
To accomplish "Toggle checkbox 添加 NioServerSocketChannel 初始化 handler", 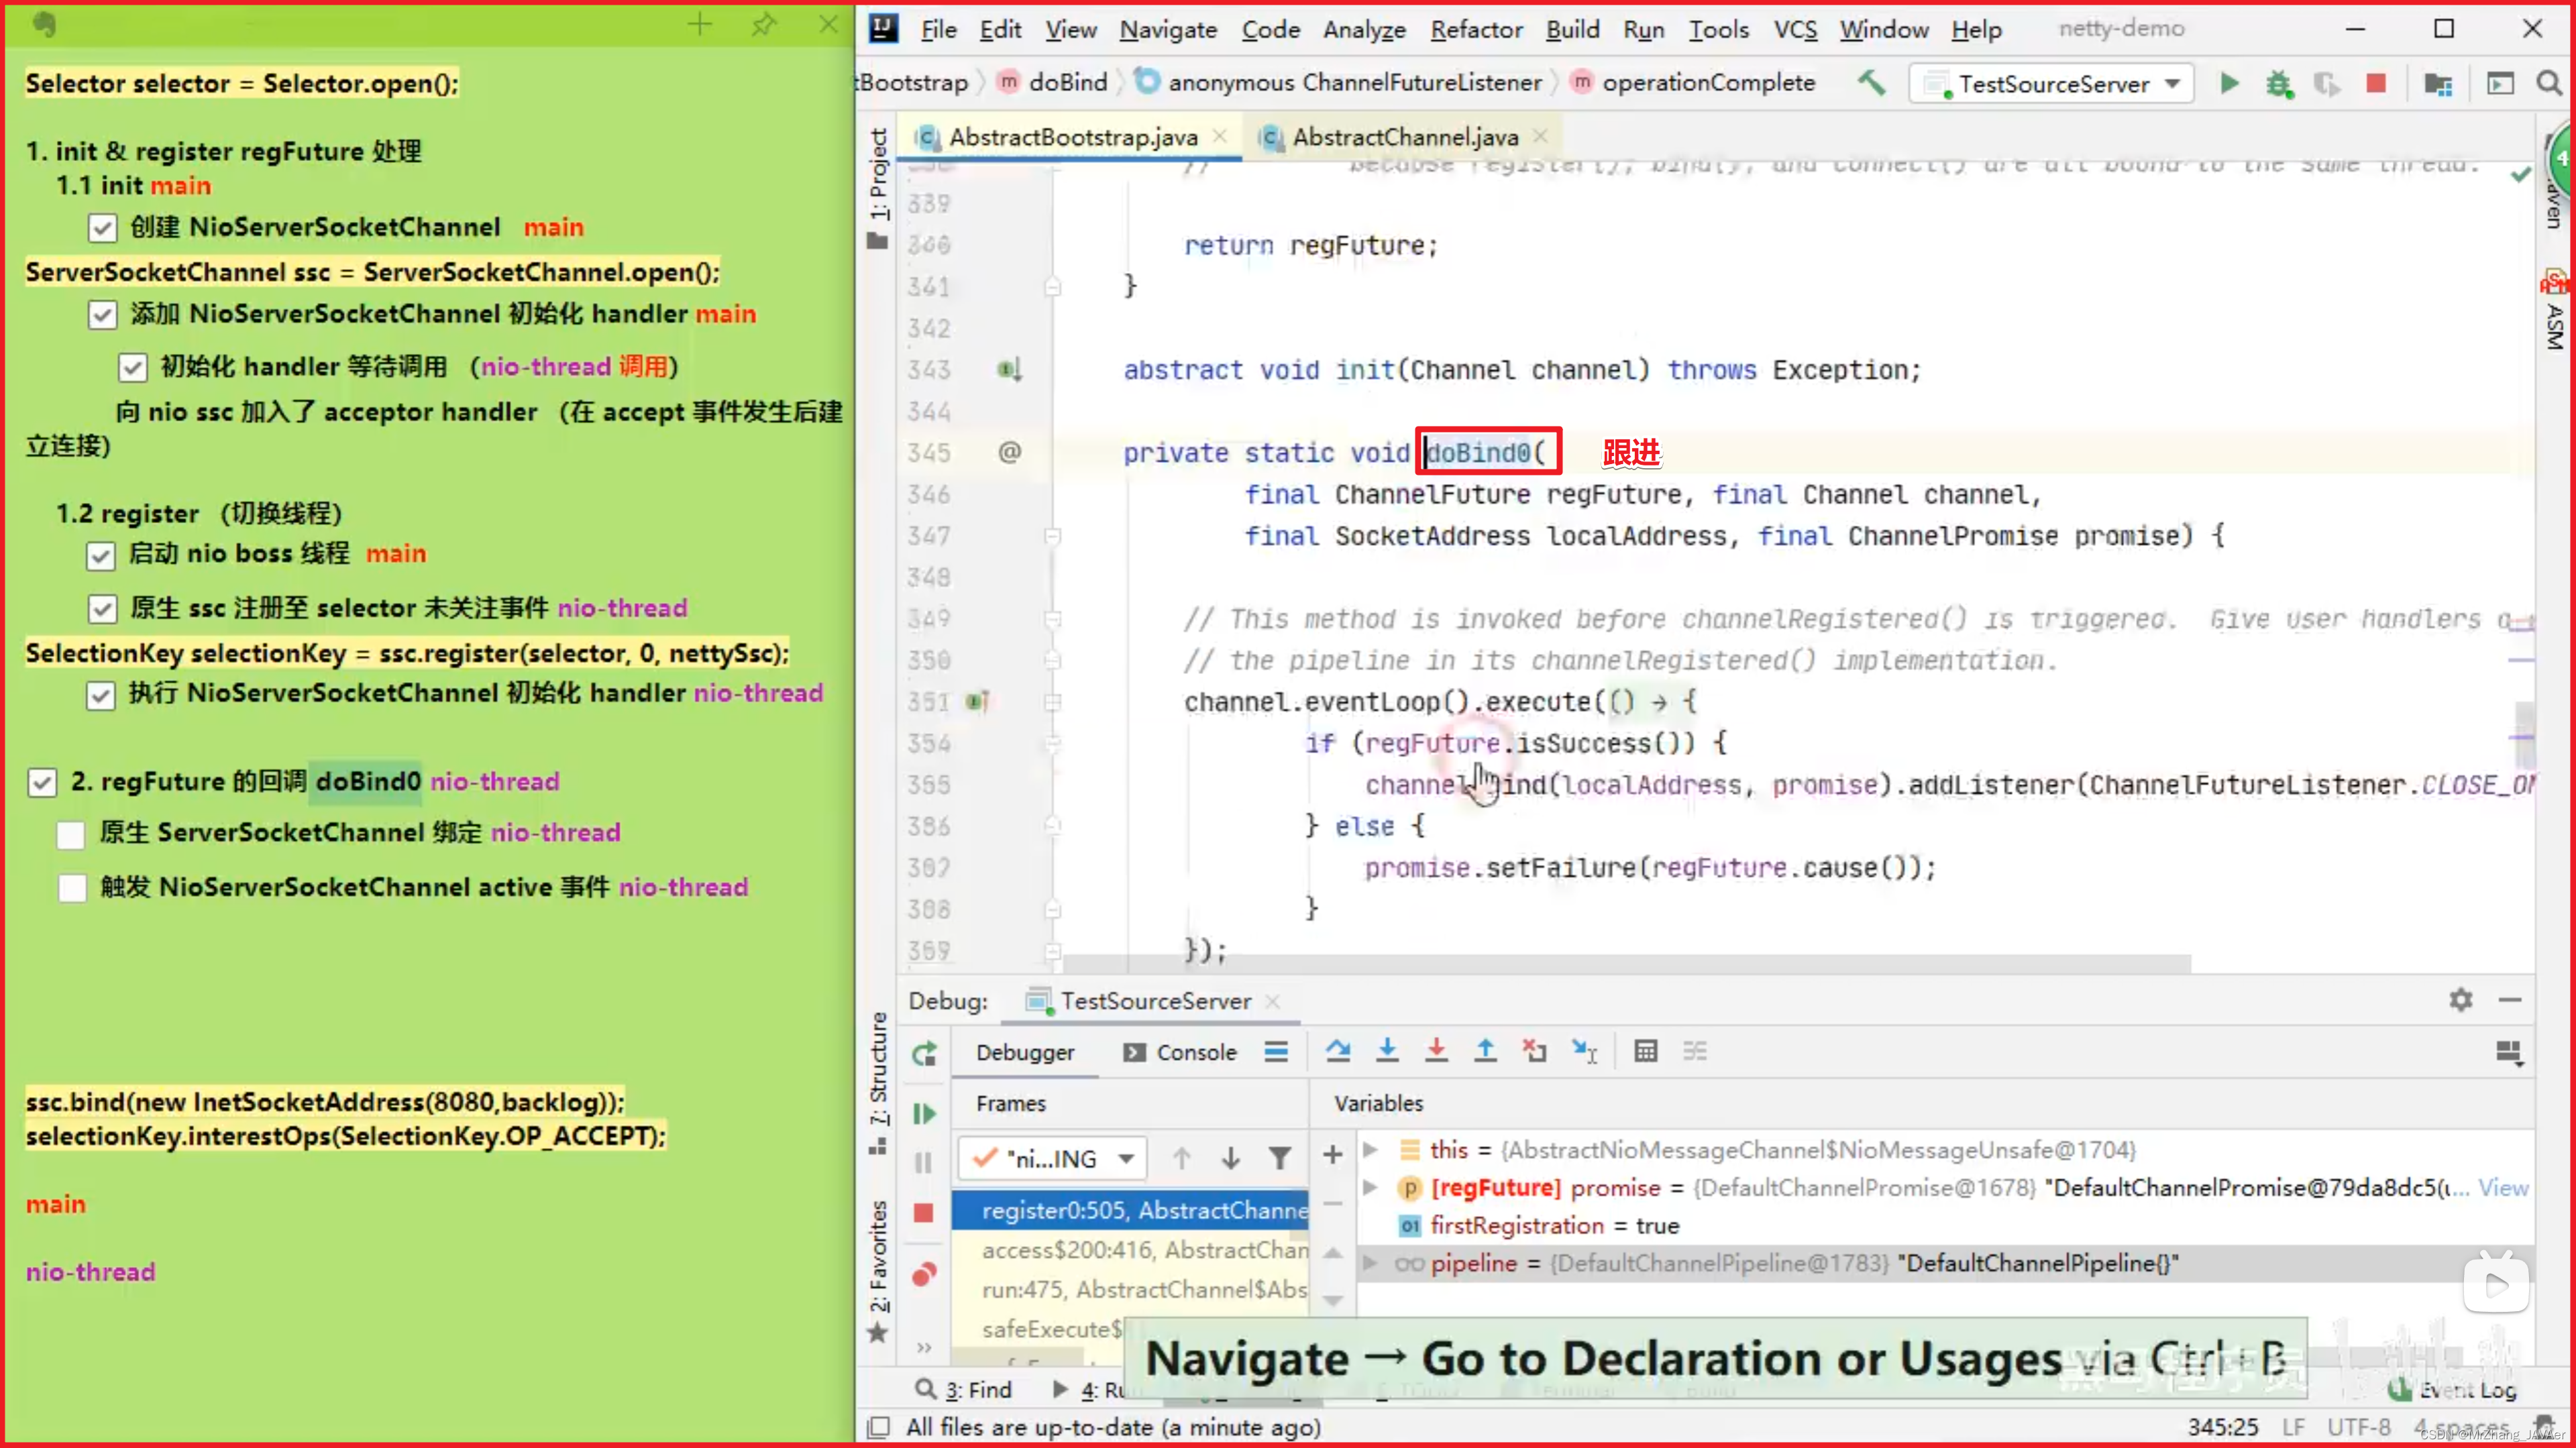I will coord(102,315).
